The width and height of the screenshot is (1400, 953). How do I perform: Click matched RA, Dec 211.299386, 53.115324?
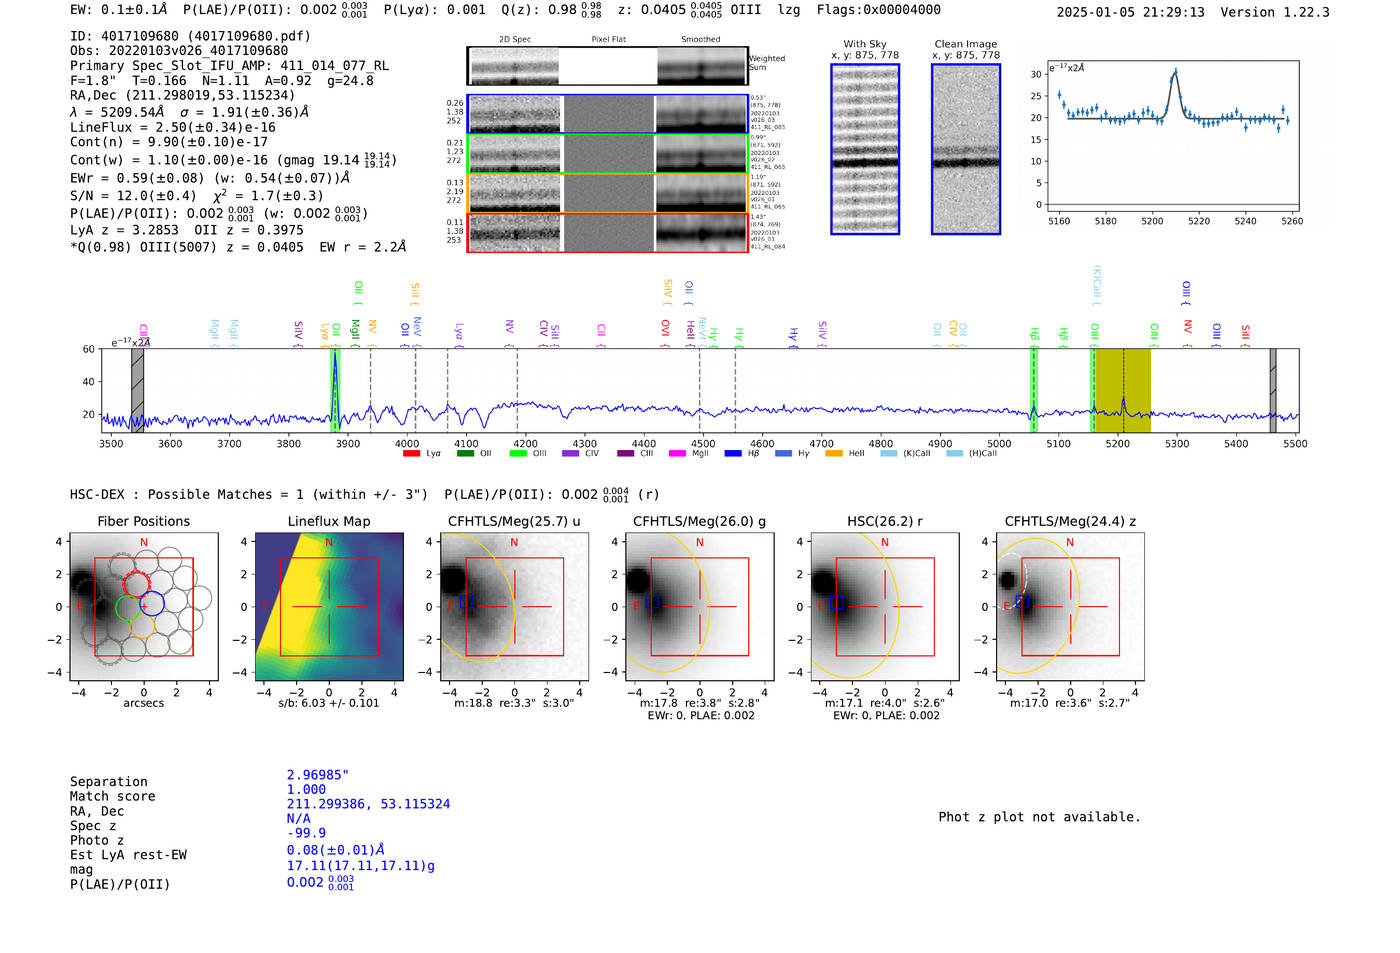(368, 804)
